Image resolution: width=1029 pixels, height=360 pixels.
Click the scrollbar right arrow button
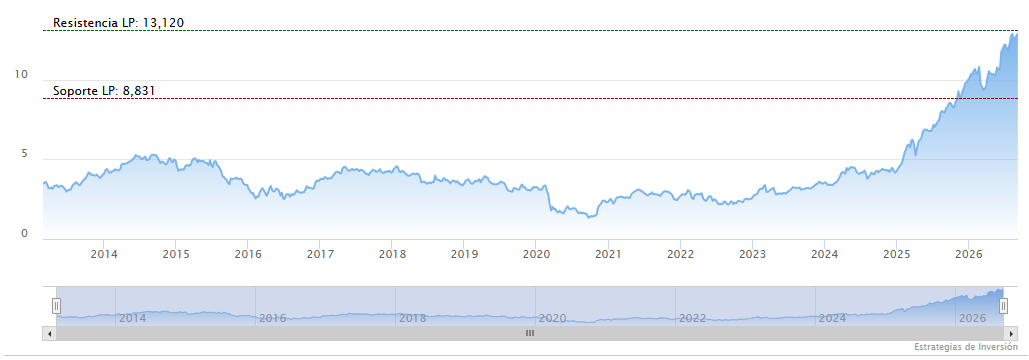coord(1012,333)
